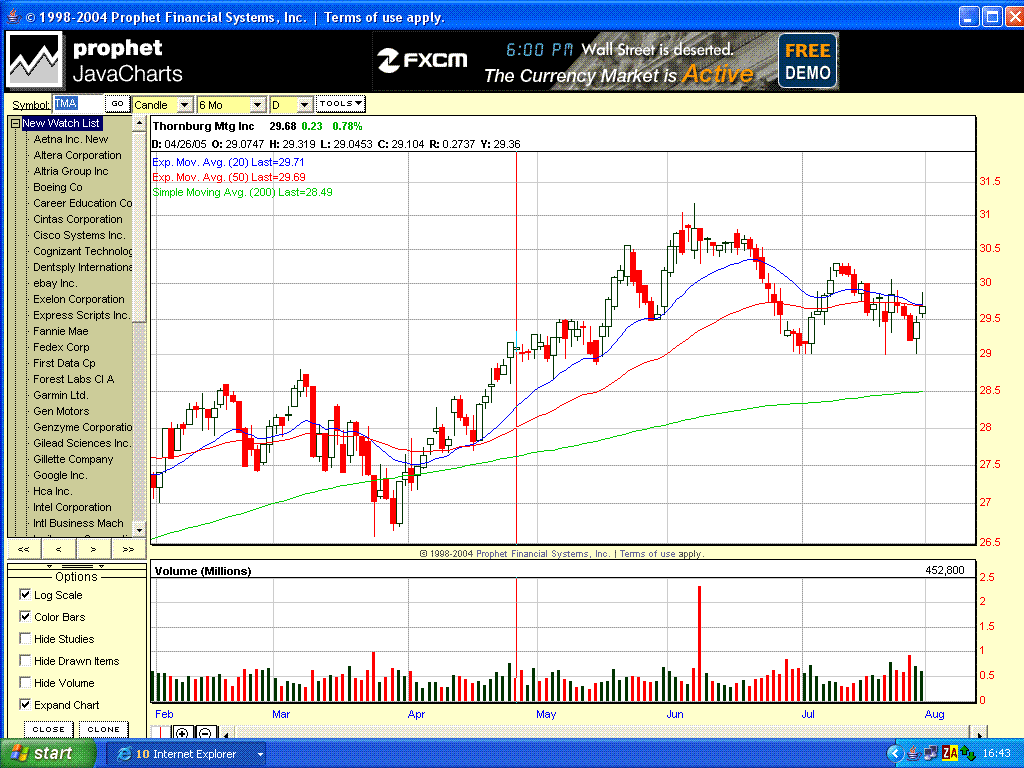This screenshot has height=768, width=1024.
Task: Click Exp. Mov. Avg. (50) legend label
Action: click(x=229, y=177)
